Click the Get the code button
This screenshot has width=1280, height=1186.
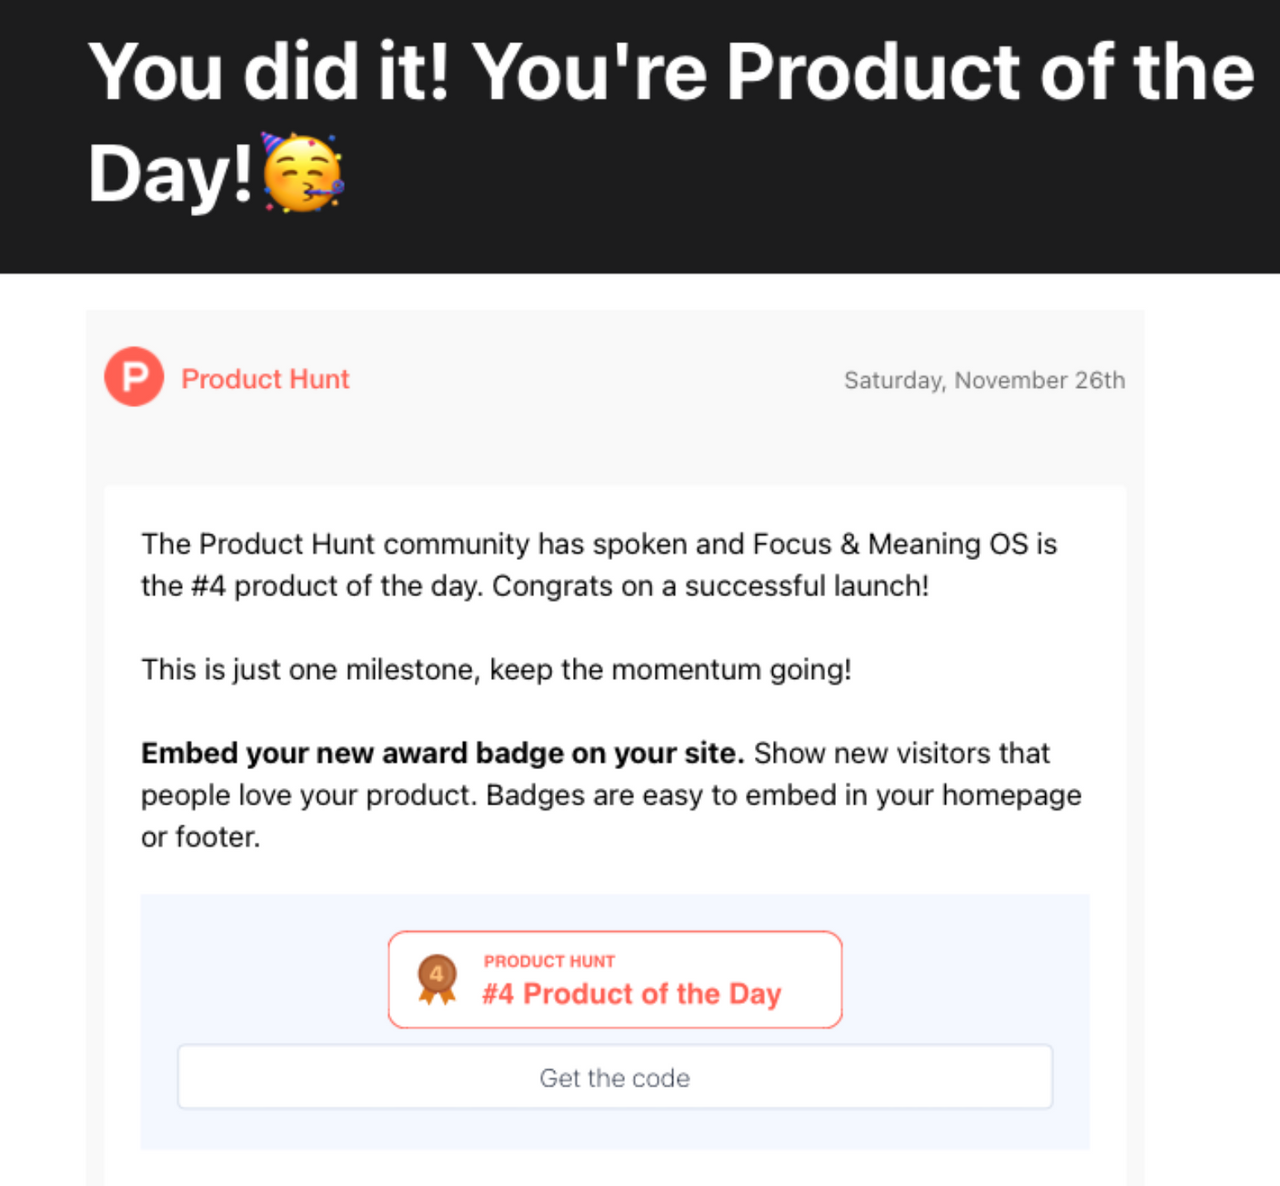(x=614, y=1077)
